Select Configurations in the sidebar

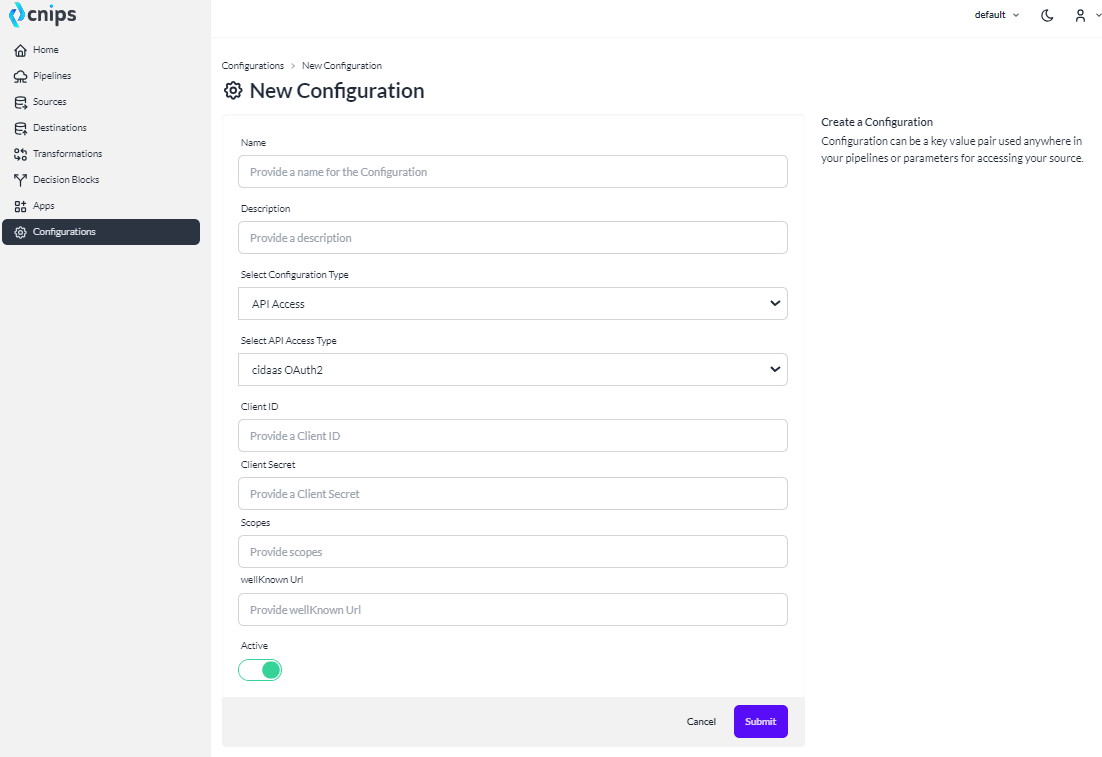point(101,232)
